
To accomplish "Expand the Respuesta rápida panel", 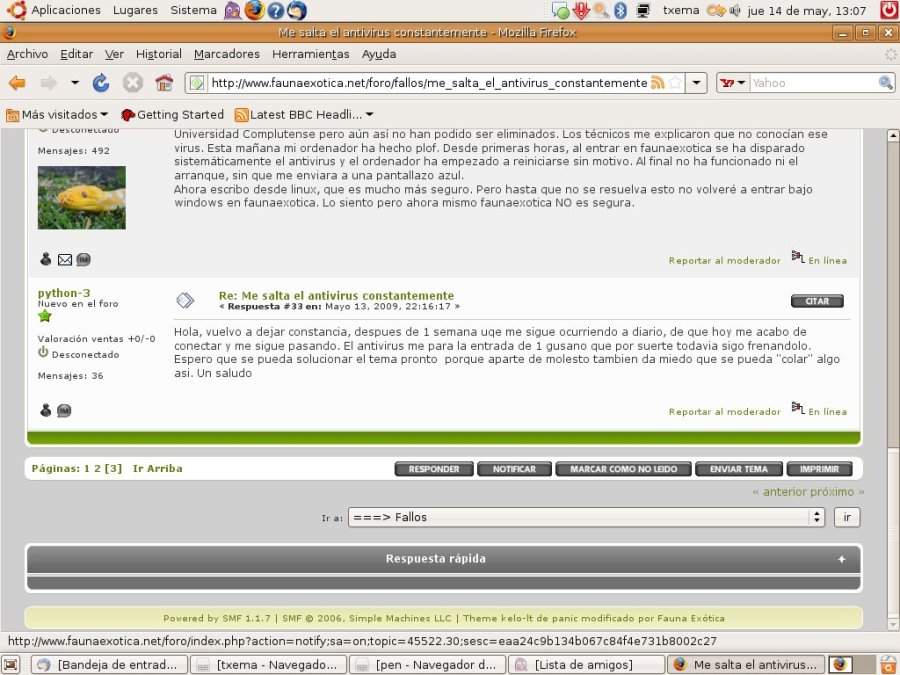I will click(841, 559).
